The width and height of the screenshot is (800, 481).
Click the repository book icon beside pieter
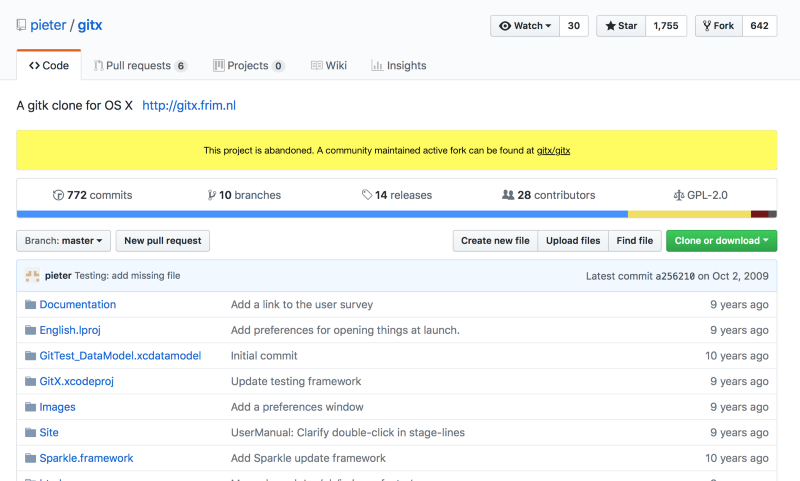click(21, 25)
